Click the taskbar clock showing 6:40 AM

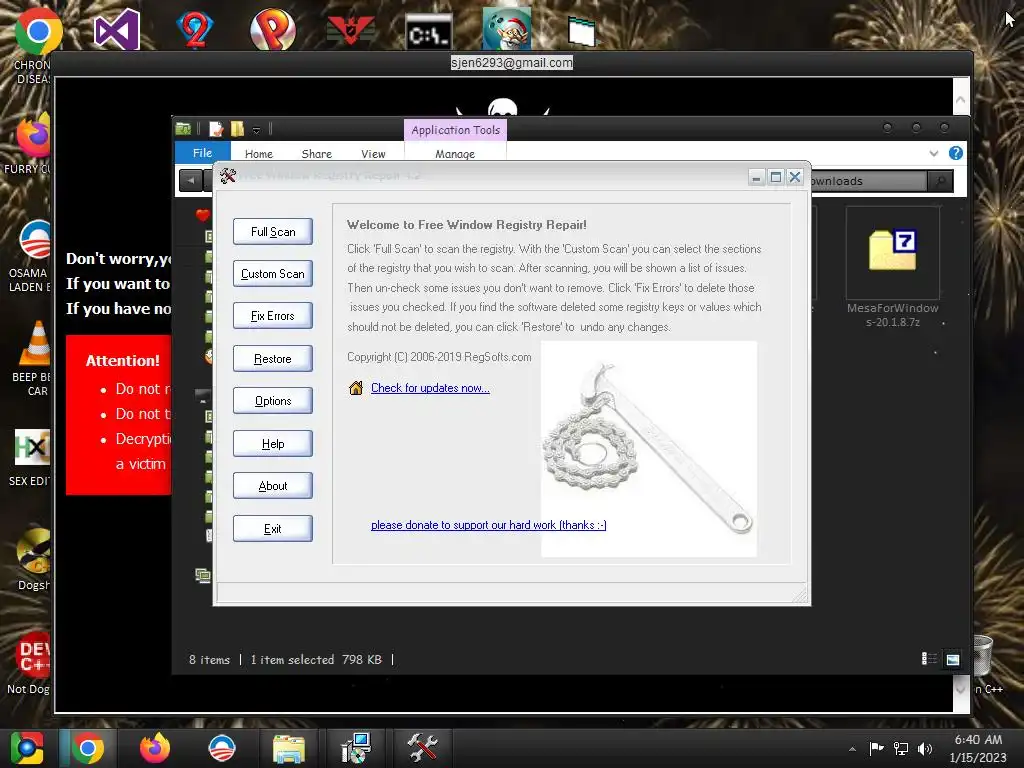tap(978, 748)
